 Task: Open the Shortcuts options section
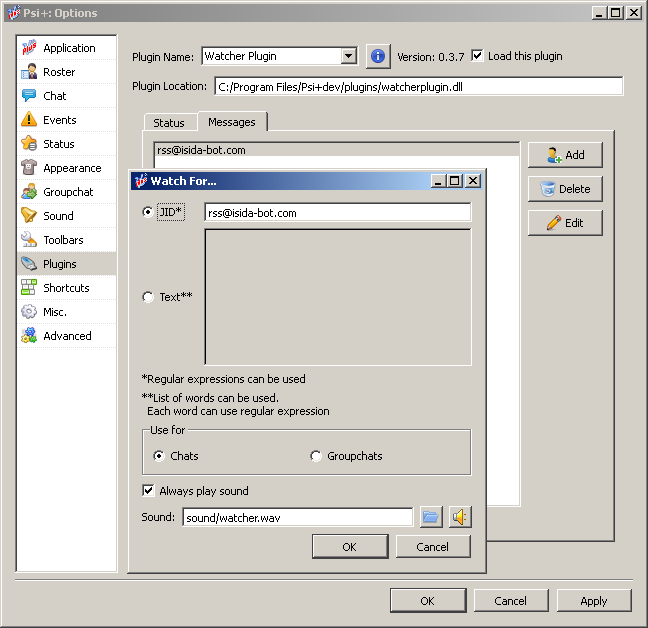pyautogui.click(x=66, y=288)
